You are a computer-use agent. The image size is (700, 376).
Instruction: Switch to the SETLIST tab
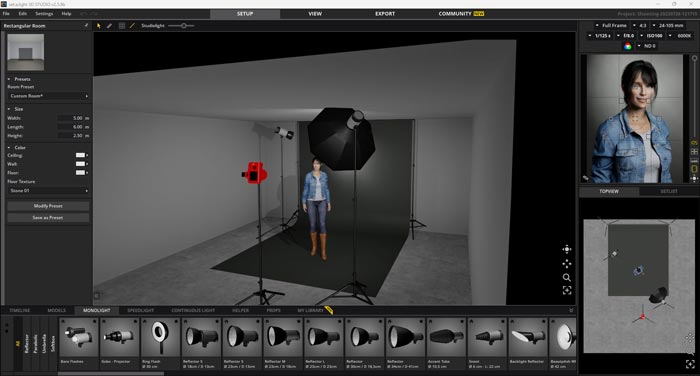669,191
